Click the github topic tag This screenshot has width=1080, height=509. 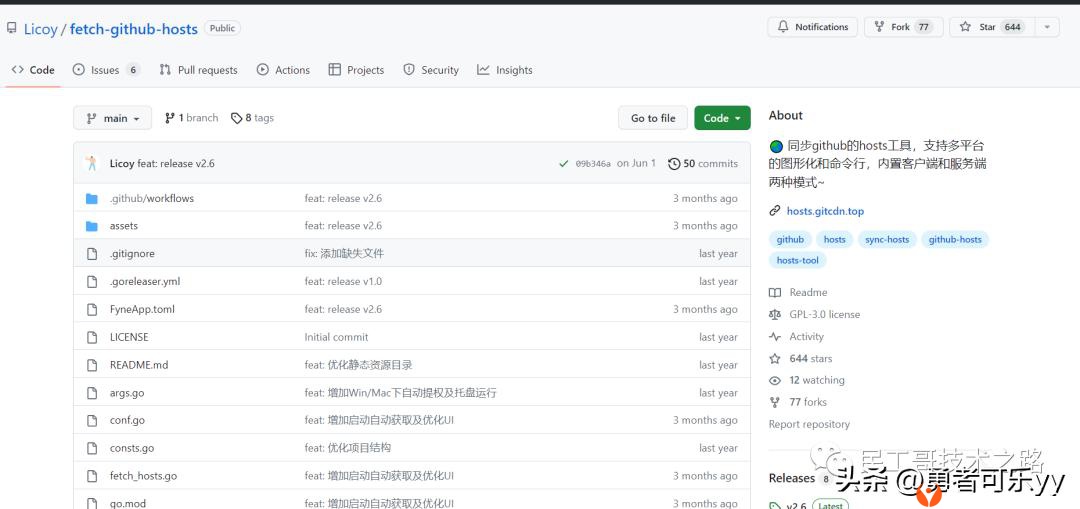tap(790, 240)
